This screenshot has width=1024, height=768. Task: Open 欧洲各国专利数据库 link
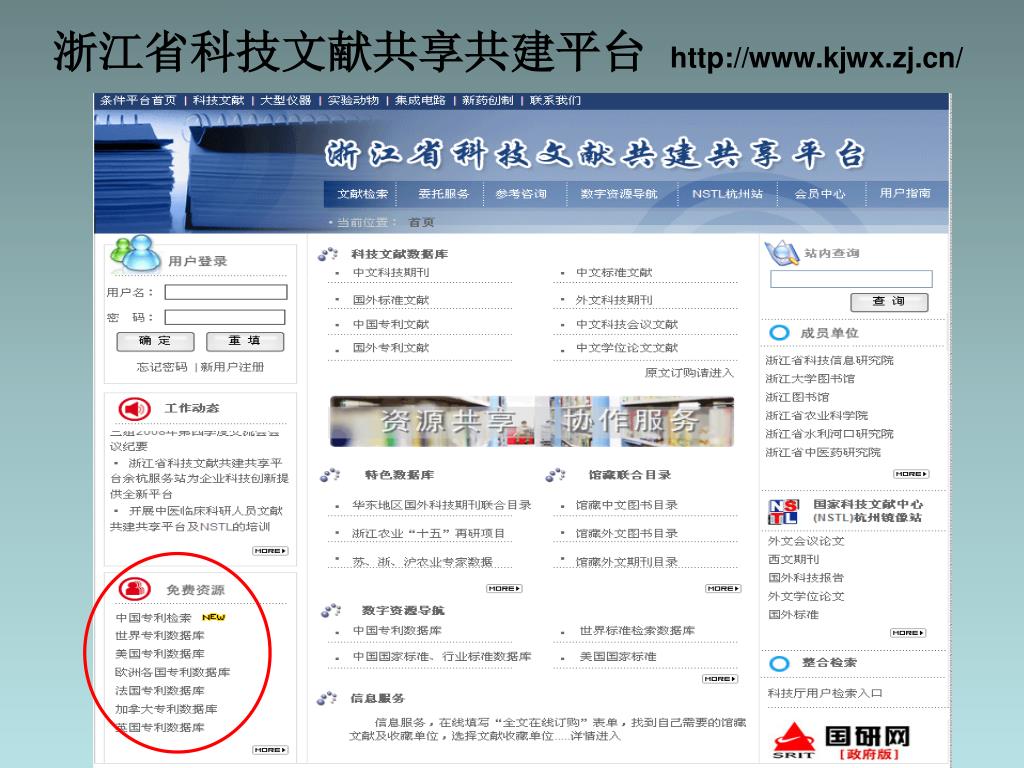172,672
